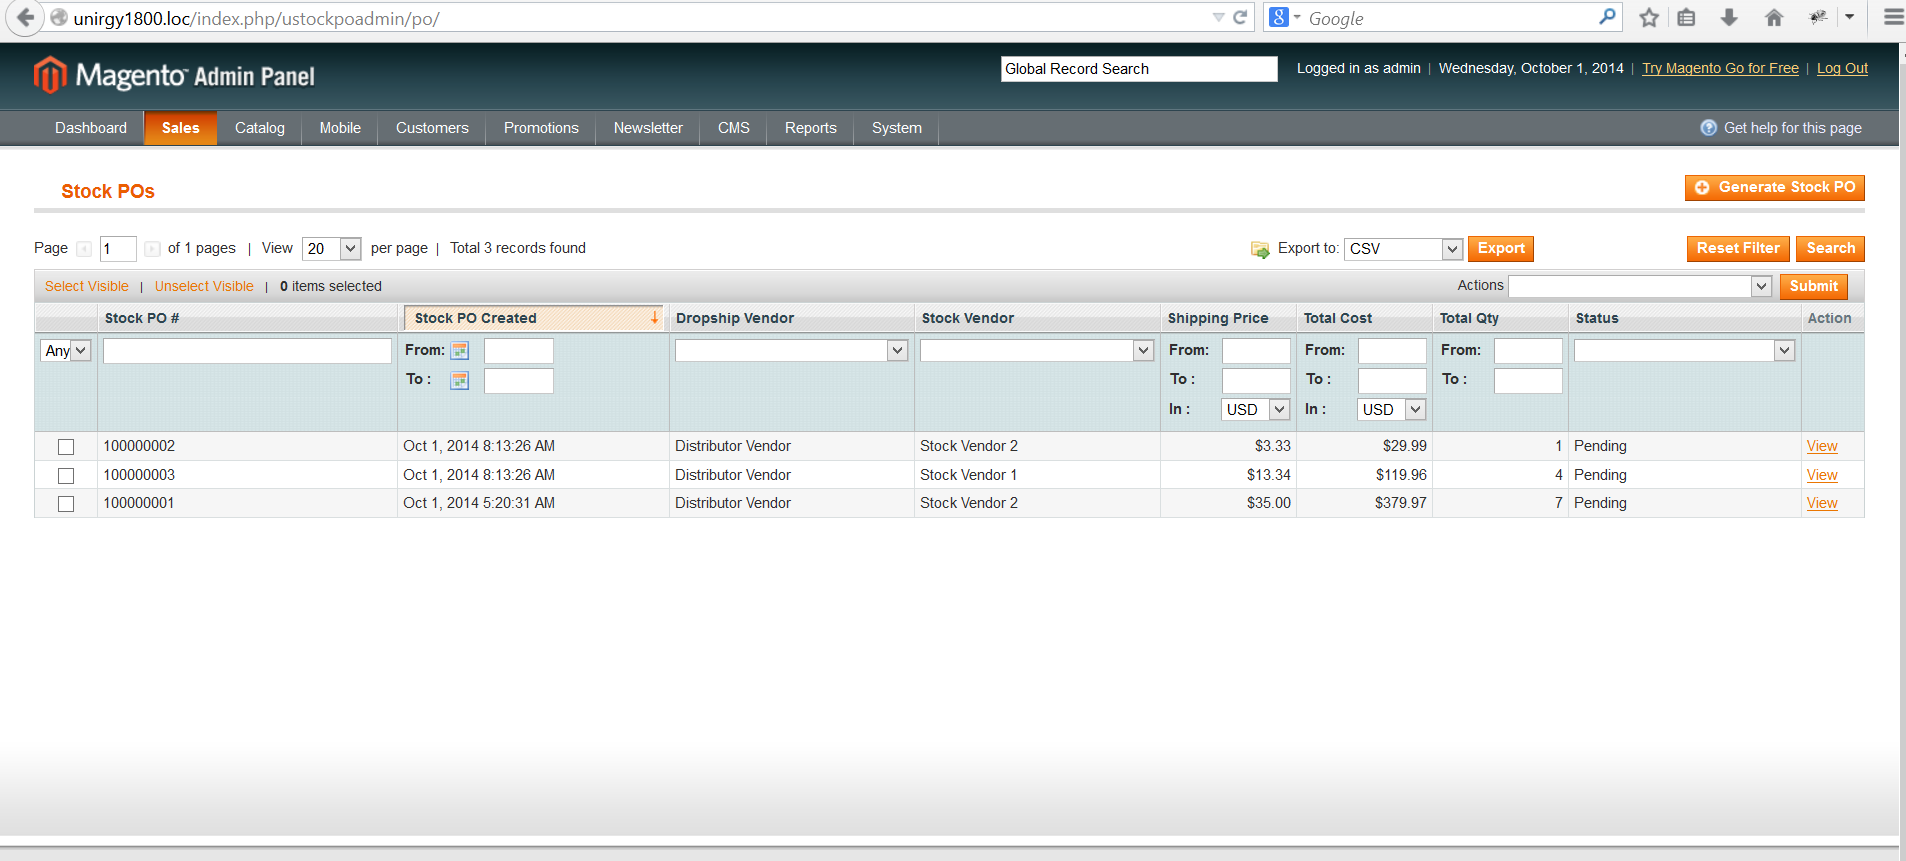Go to next page arrow in pager
This screenshot has width=1906, height=861.
[x=152, y=249]
